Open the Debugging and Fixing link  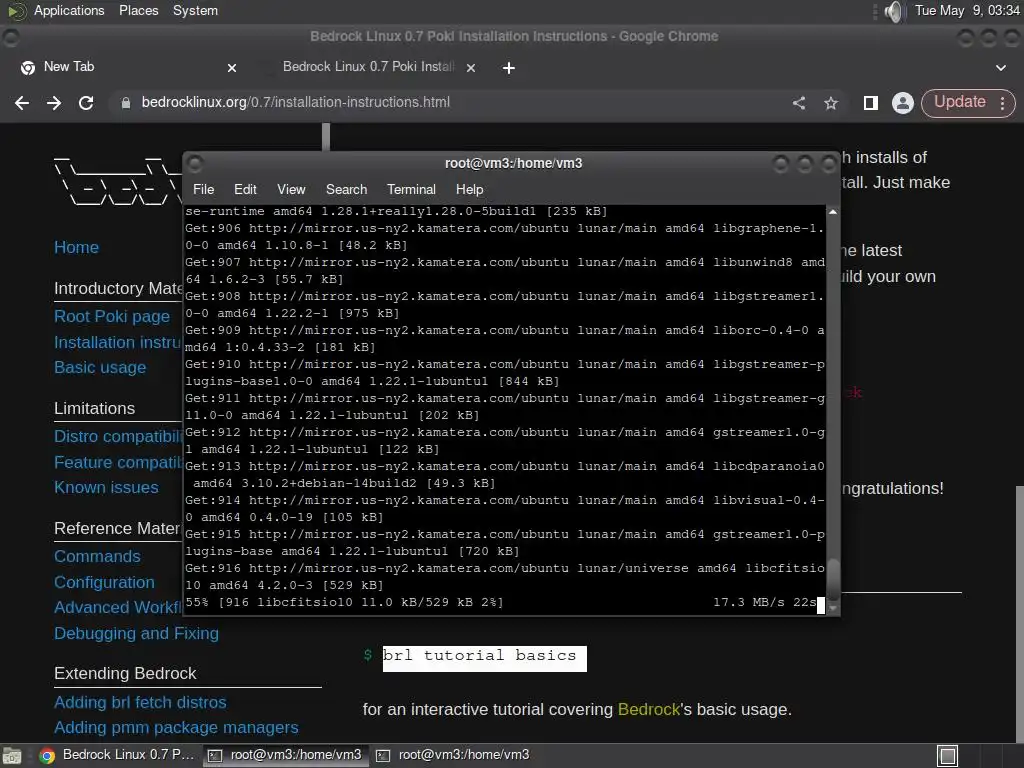(x=136, y=633)
